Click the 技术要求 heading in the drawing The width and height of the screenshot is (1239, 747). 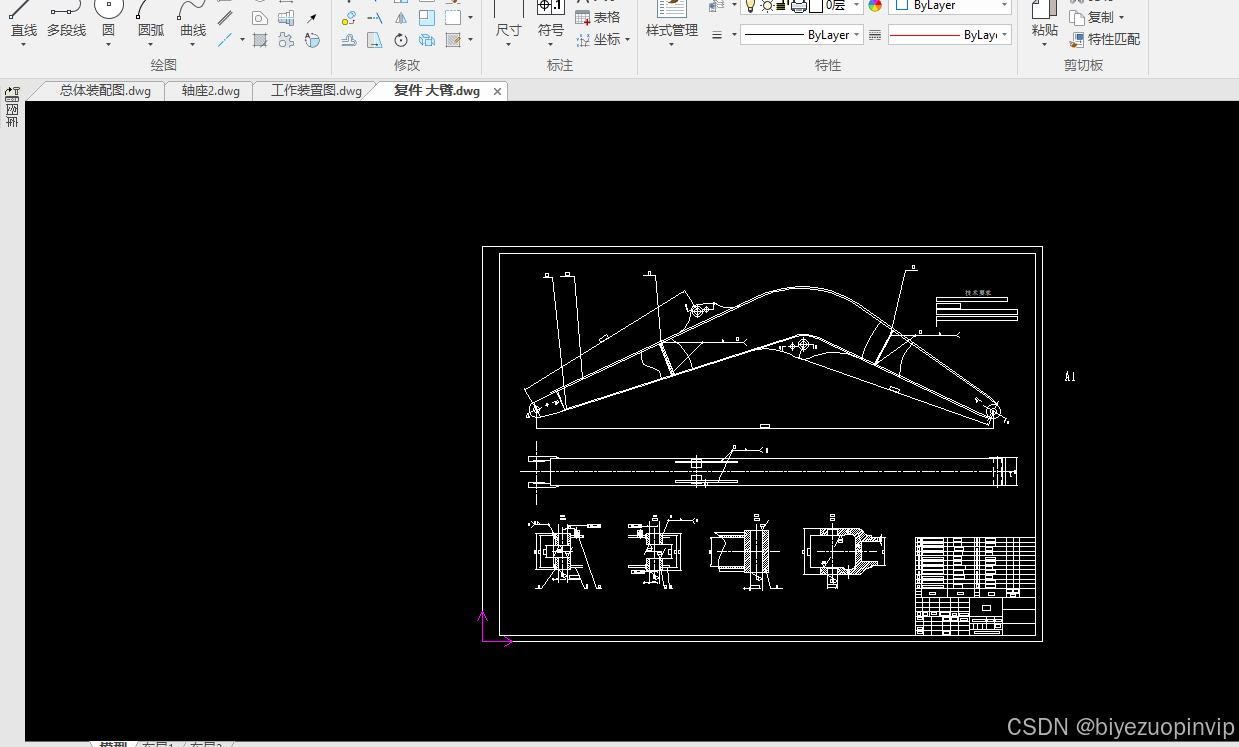978,293
